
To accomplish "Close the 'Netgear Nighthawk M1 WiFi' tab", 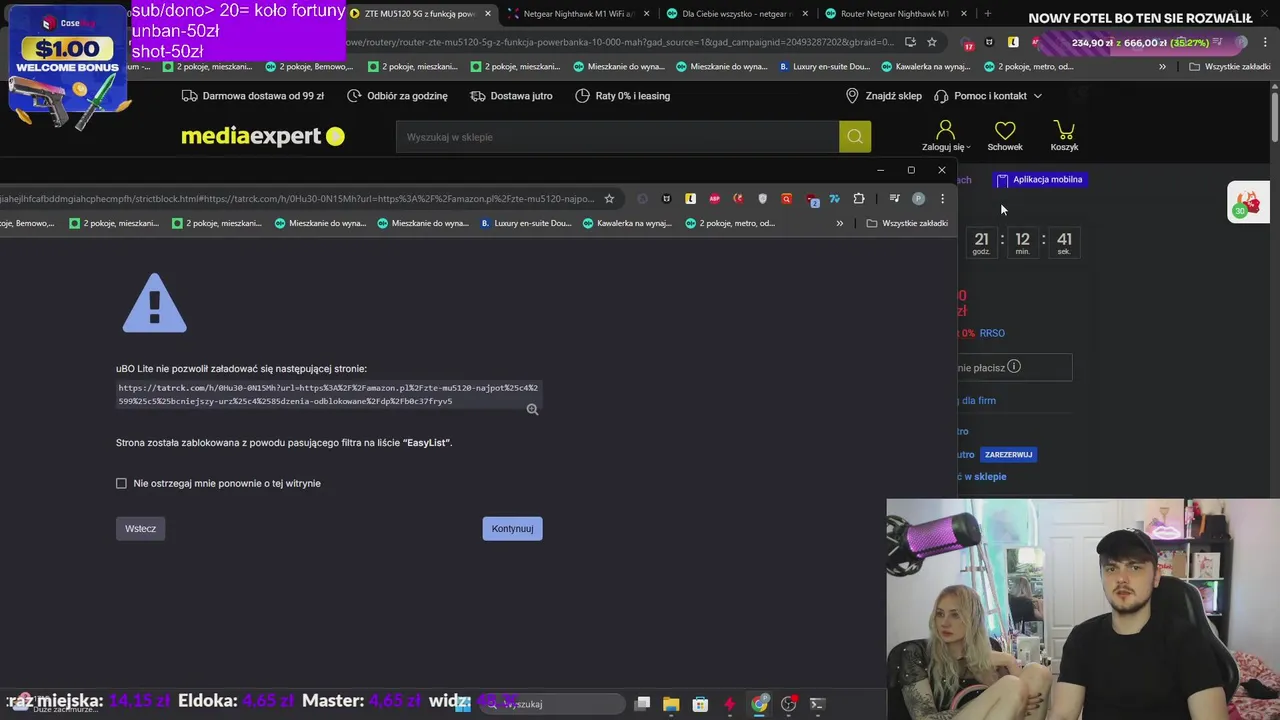I will click(646, 14).
